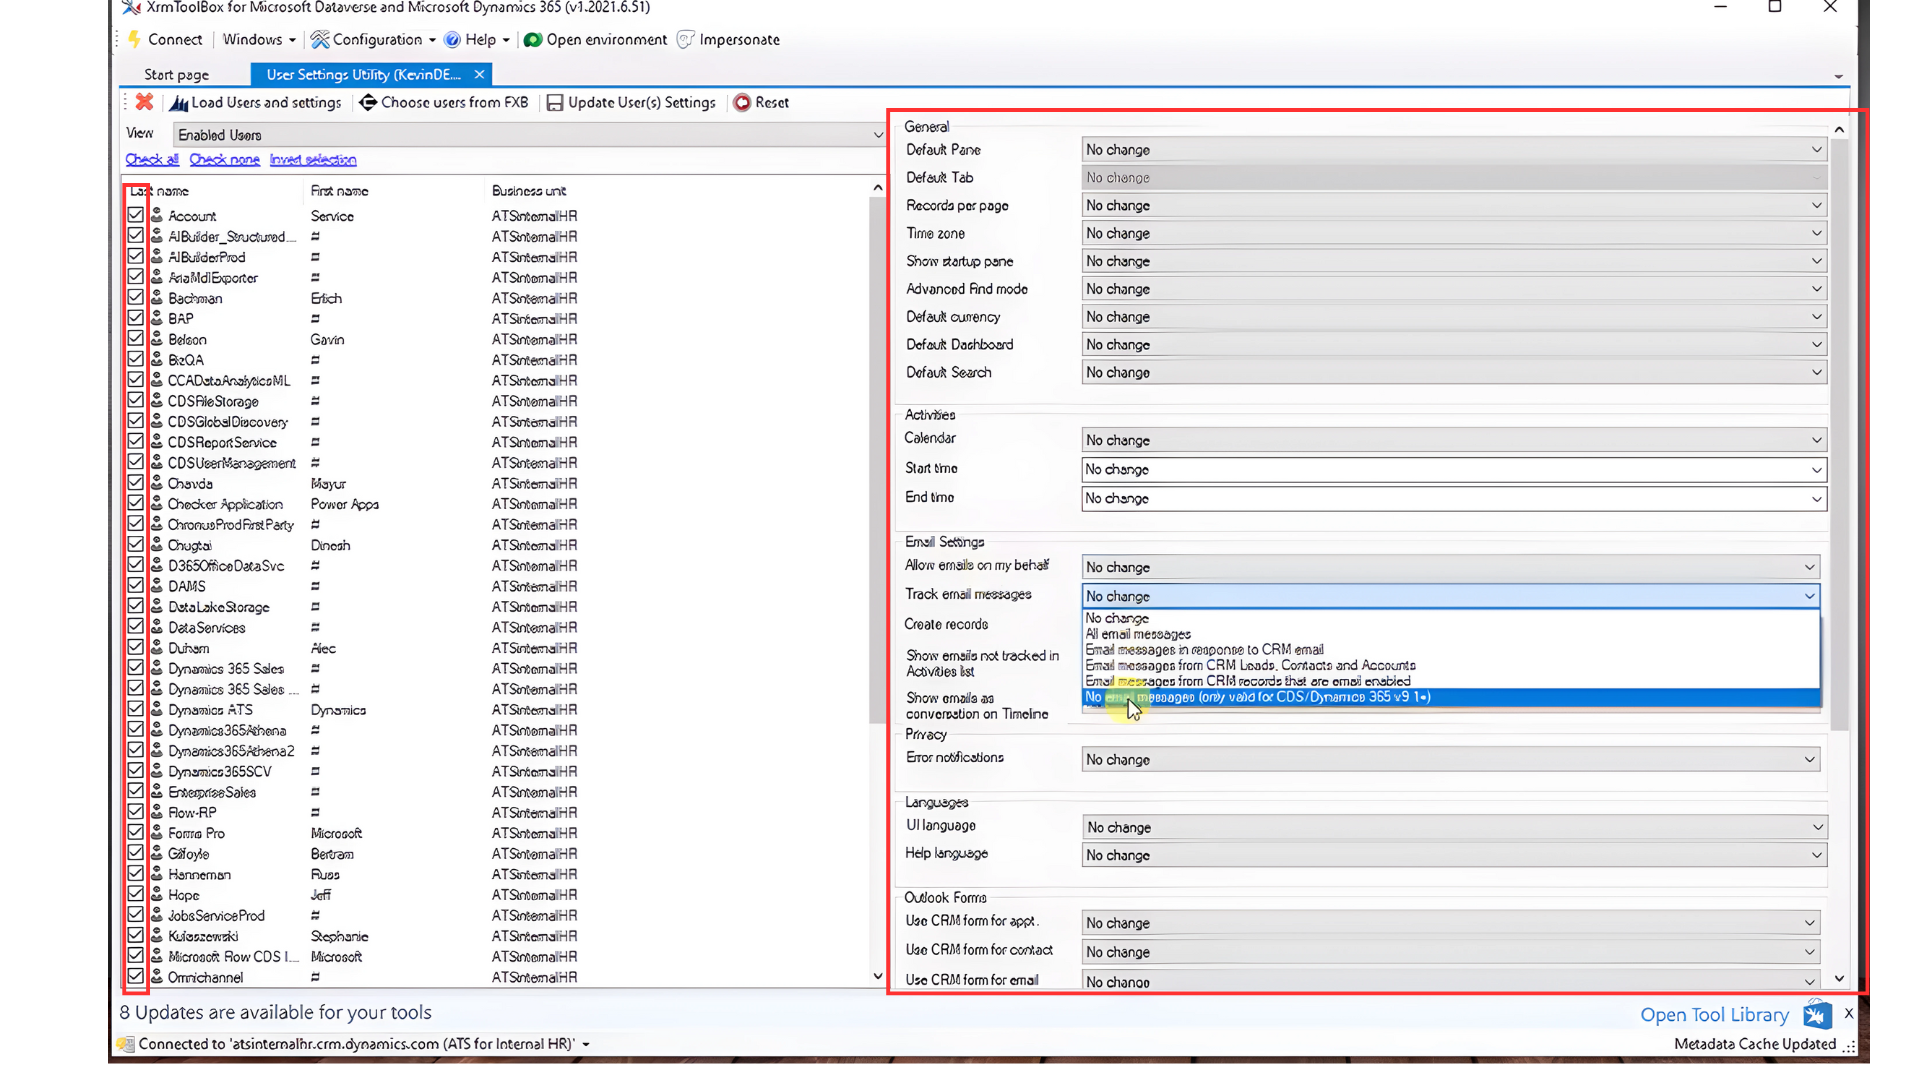This screenshot has width=1920, height=1080.
Task: Click user icon beside Hope row
Action: pyautogui.click(x=157, y=895)
